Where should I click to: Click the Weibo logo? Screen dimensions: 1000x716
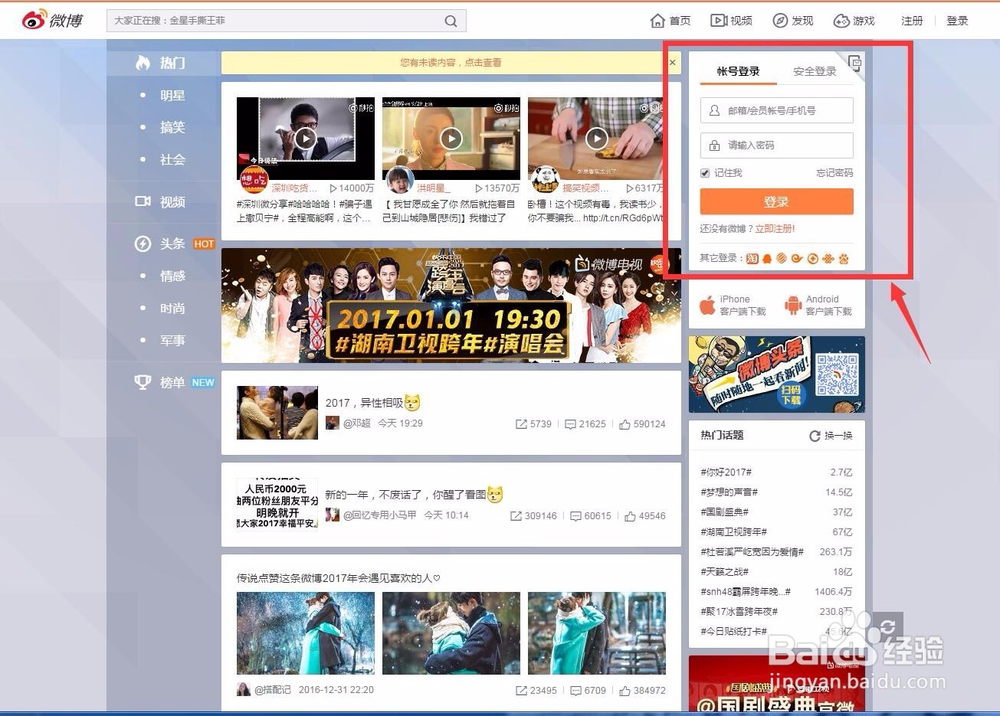point(52,20)
